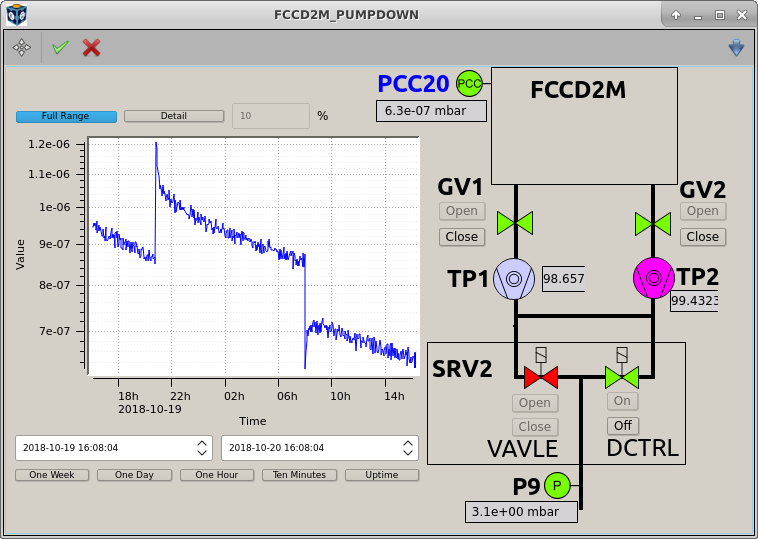The width and height of the screenshot is (758, 539).
Task: Click the keep-above up arrow title bar icon
Action: pos(676,15)
